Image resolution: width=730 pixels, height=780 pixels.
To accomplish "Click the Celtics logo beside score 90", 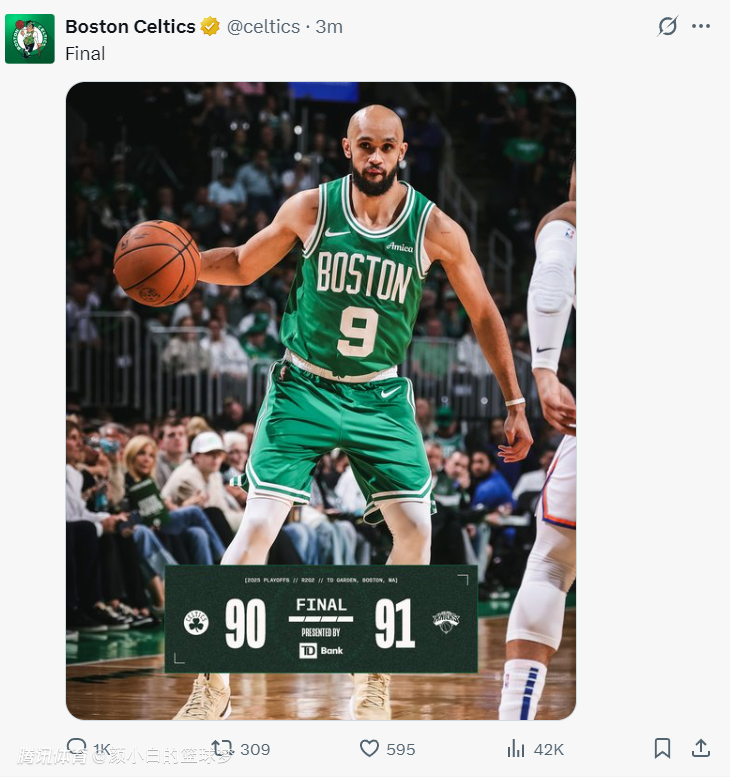I will click(x=196, y=623).
